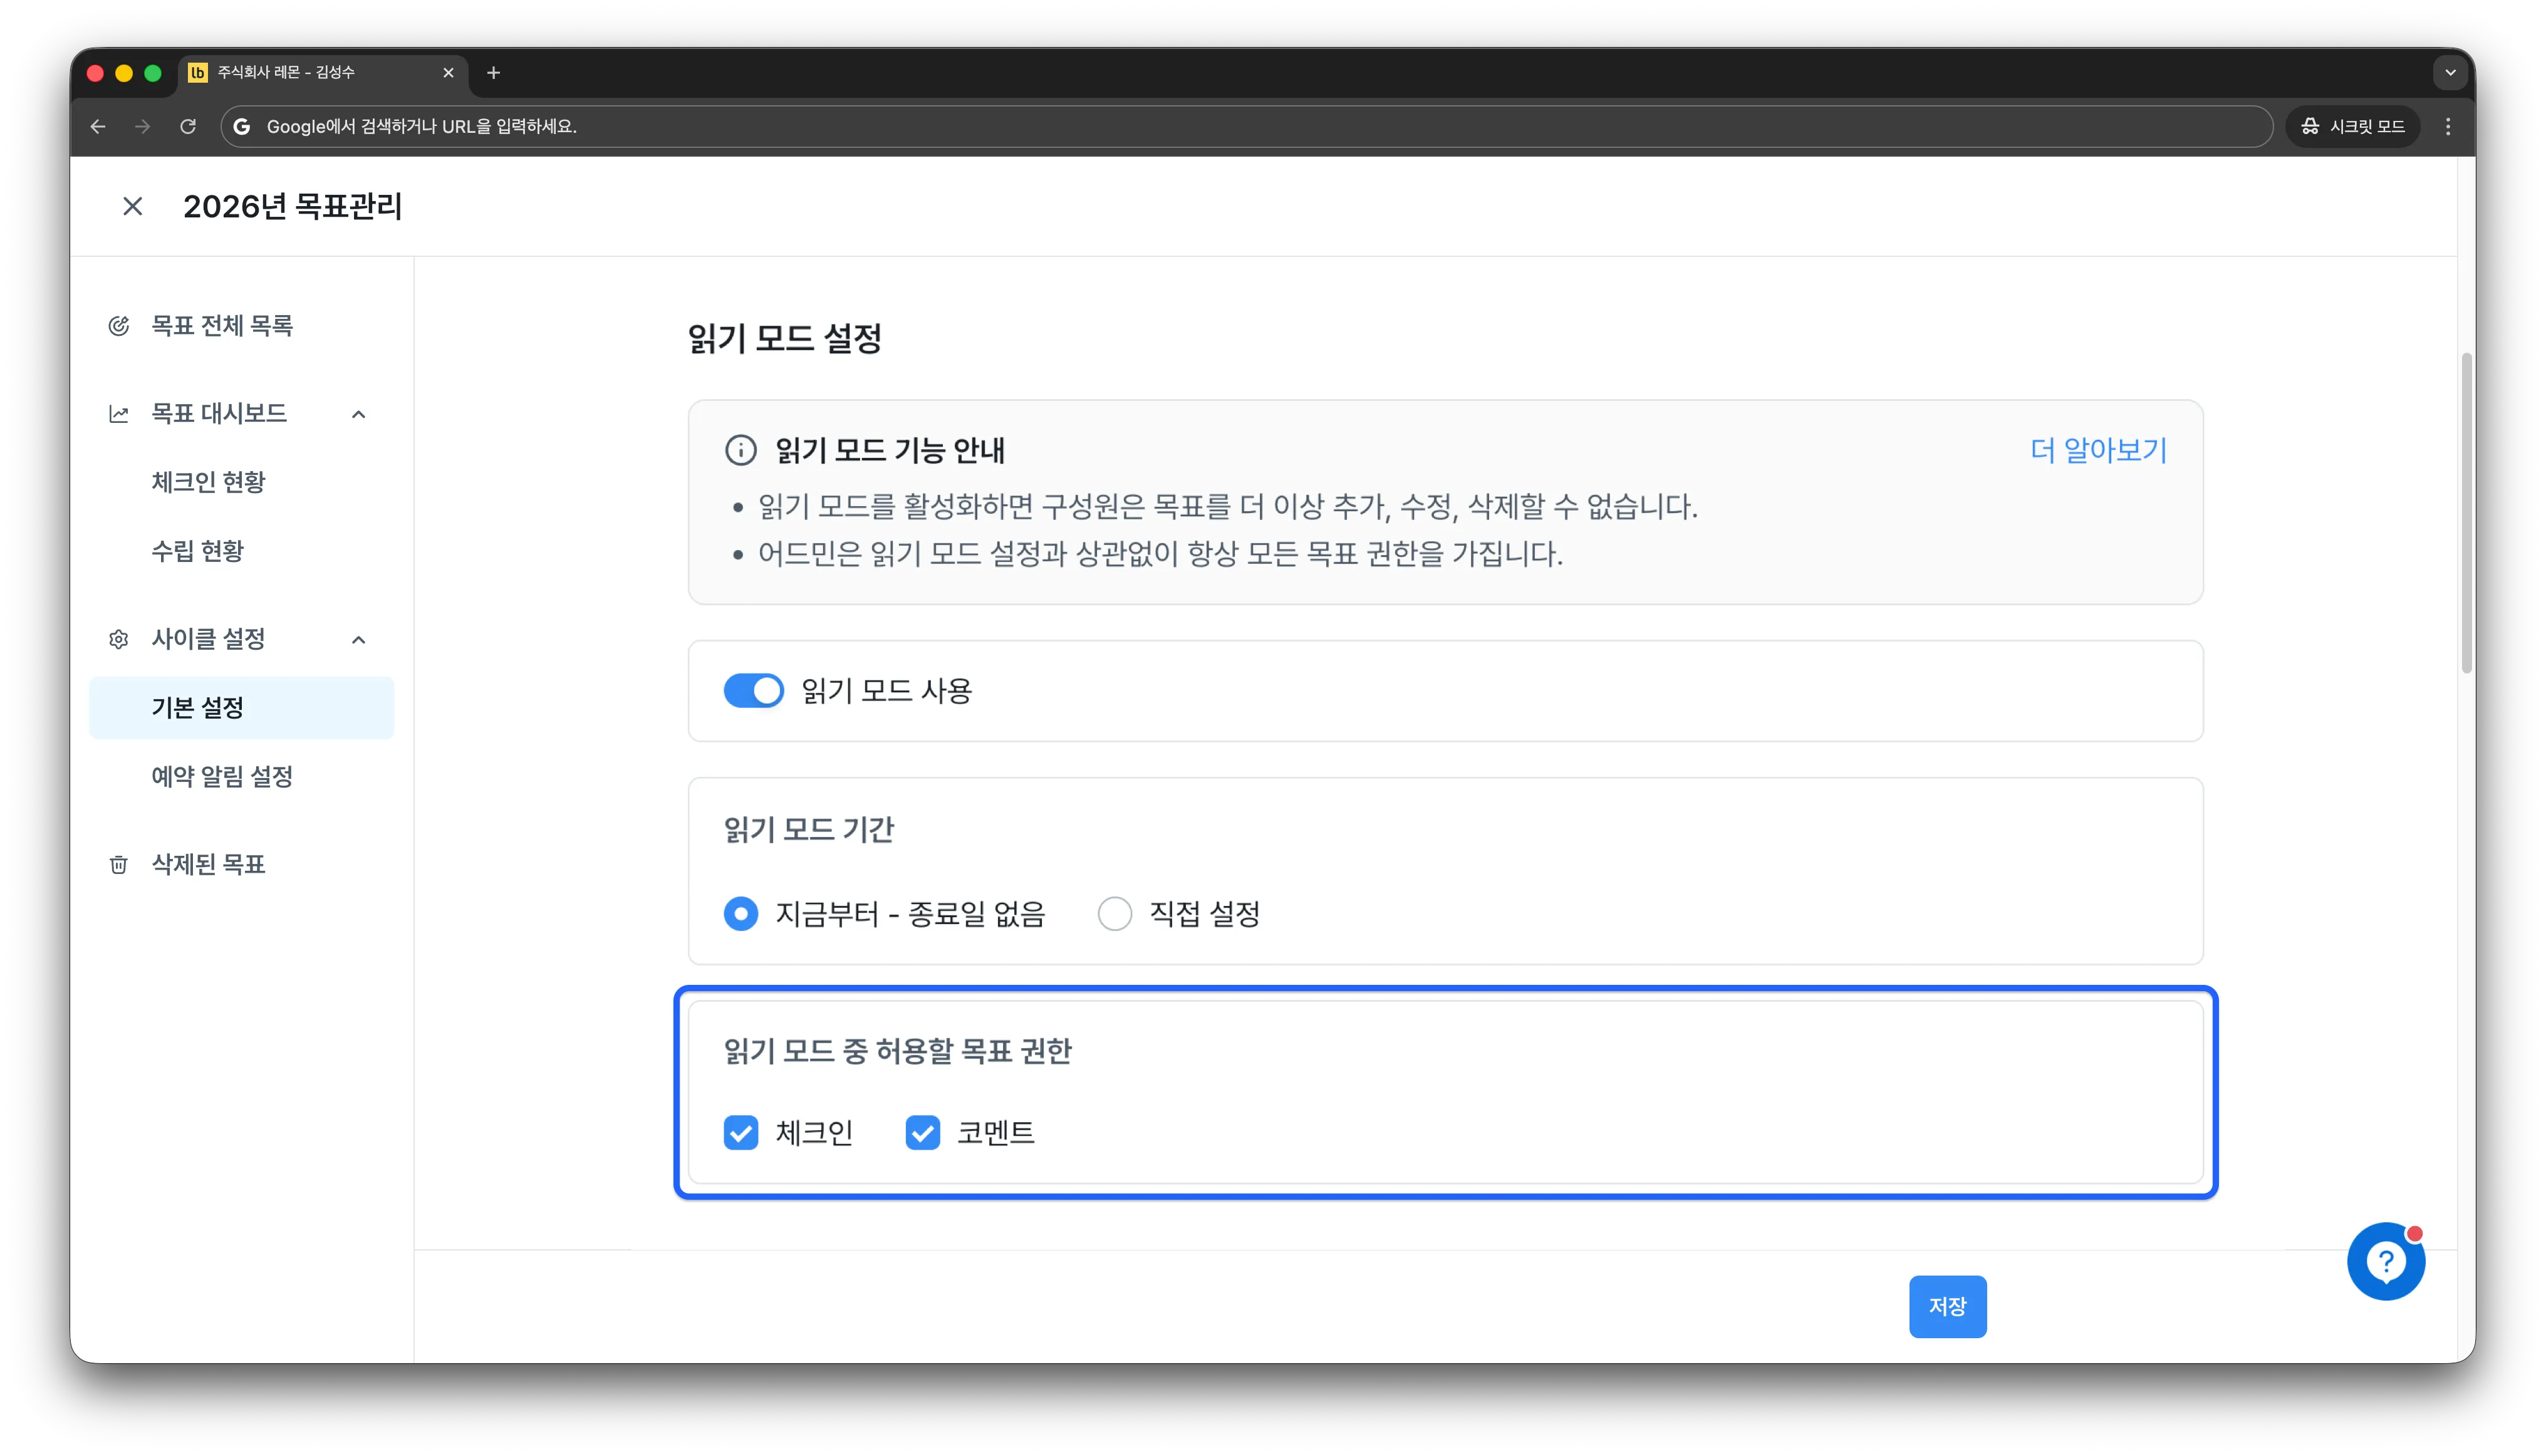Focus the browser URL address field

[x=1246, y=126]
